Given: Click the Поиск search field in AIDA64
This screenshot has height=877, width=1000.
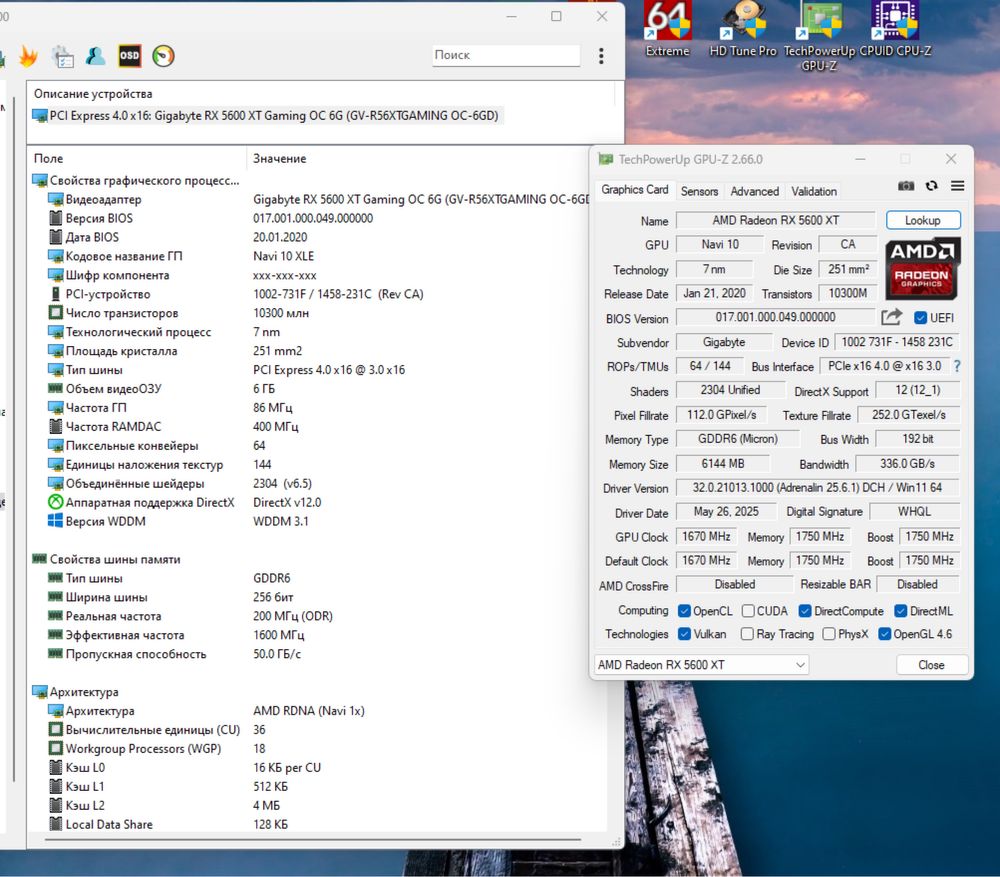Looking at the screenshot, I should pyautogui.click(x=506, y=55).
